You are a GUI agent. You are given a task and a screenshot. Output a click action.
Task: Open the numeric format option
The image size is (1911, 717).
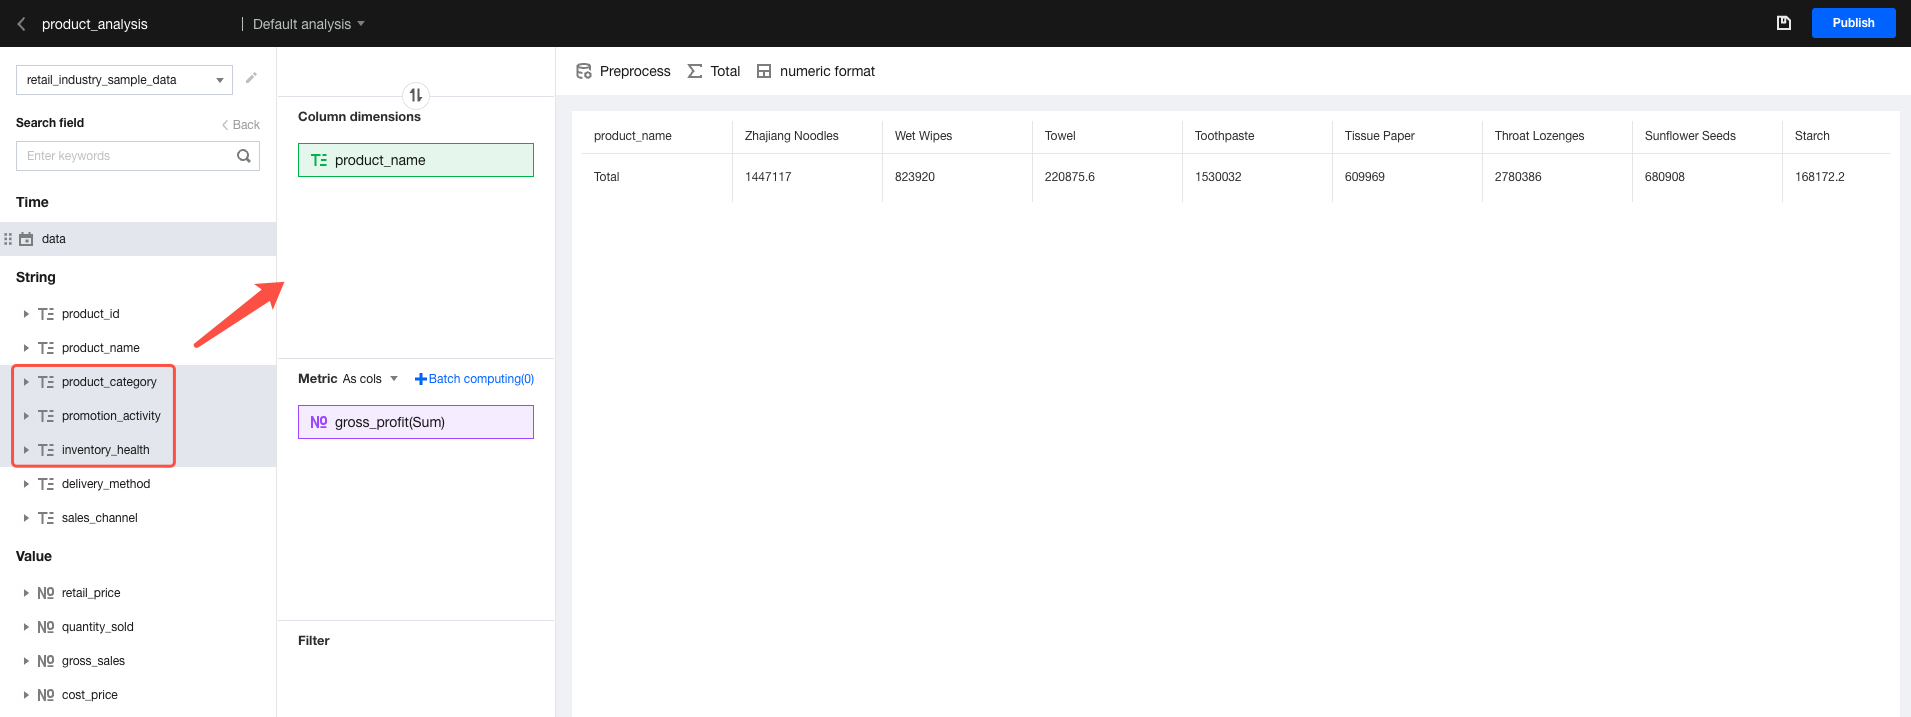click(816, 71)
